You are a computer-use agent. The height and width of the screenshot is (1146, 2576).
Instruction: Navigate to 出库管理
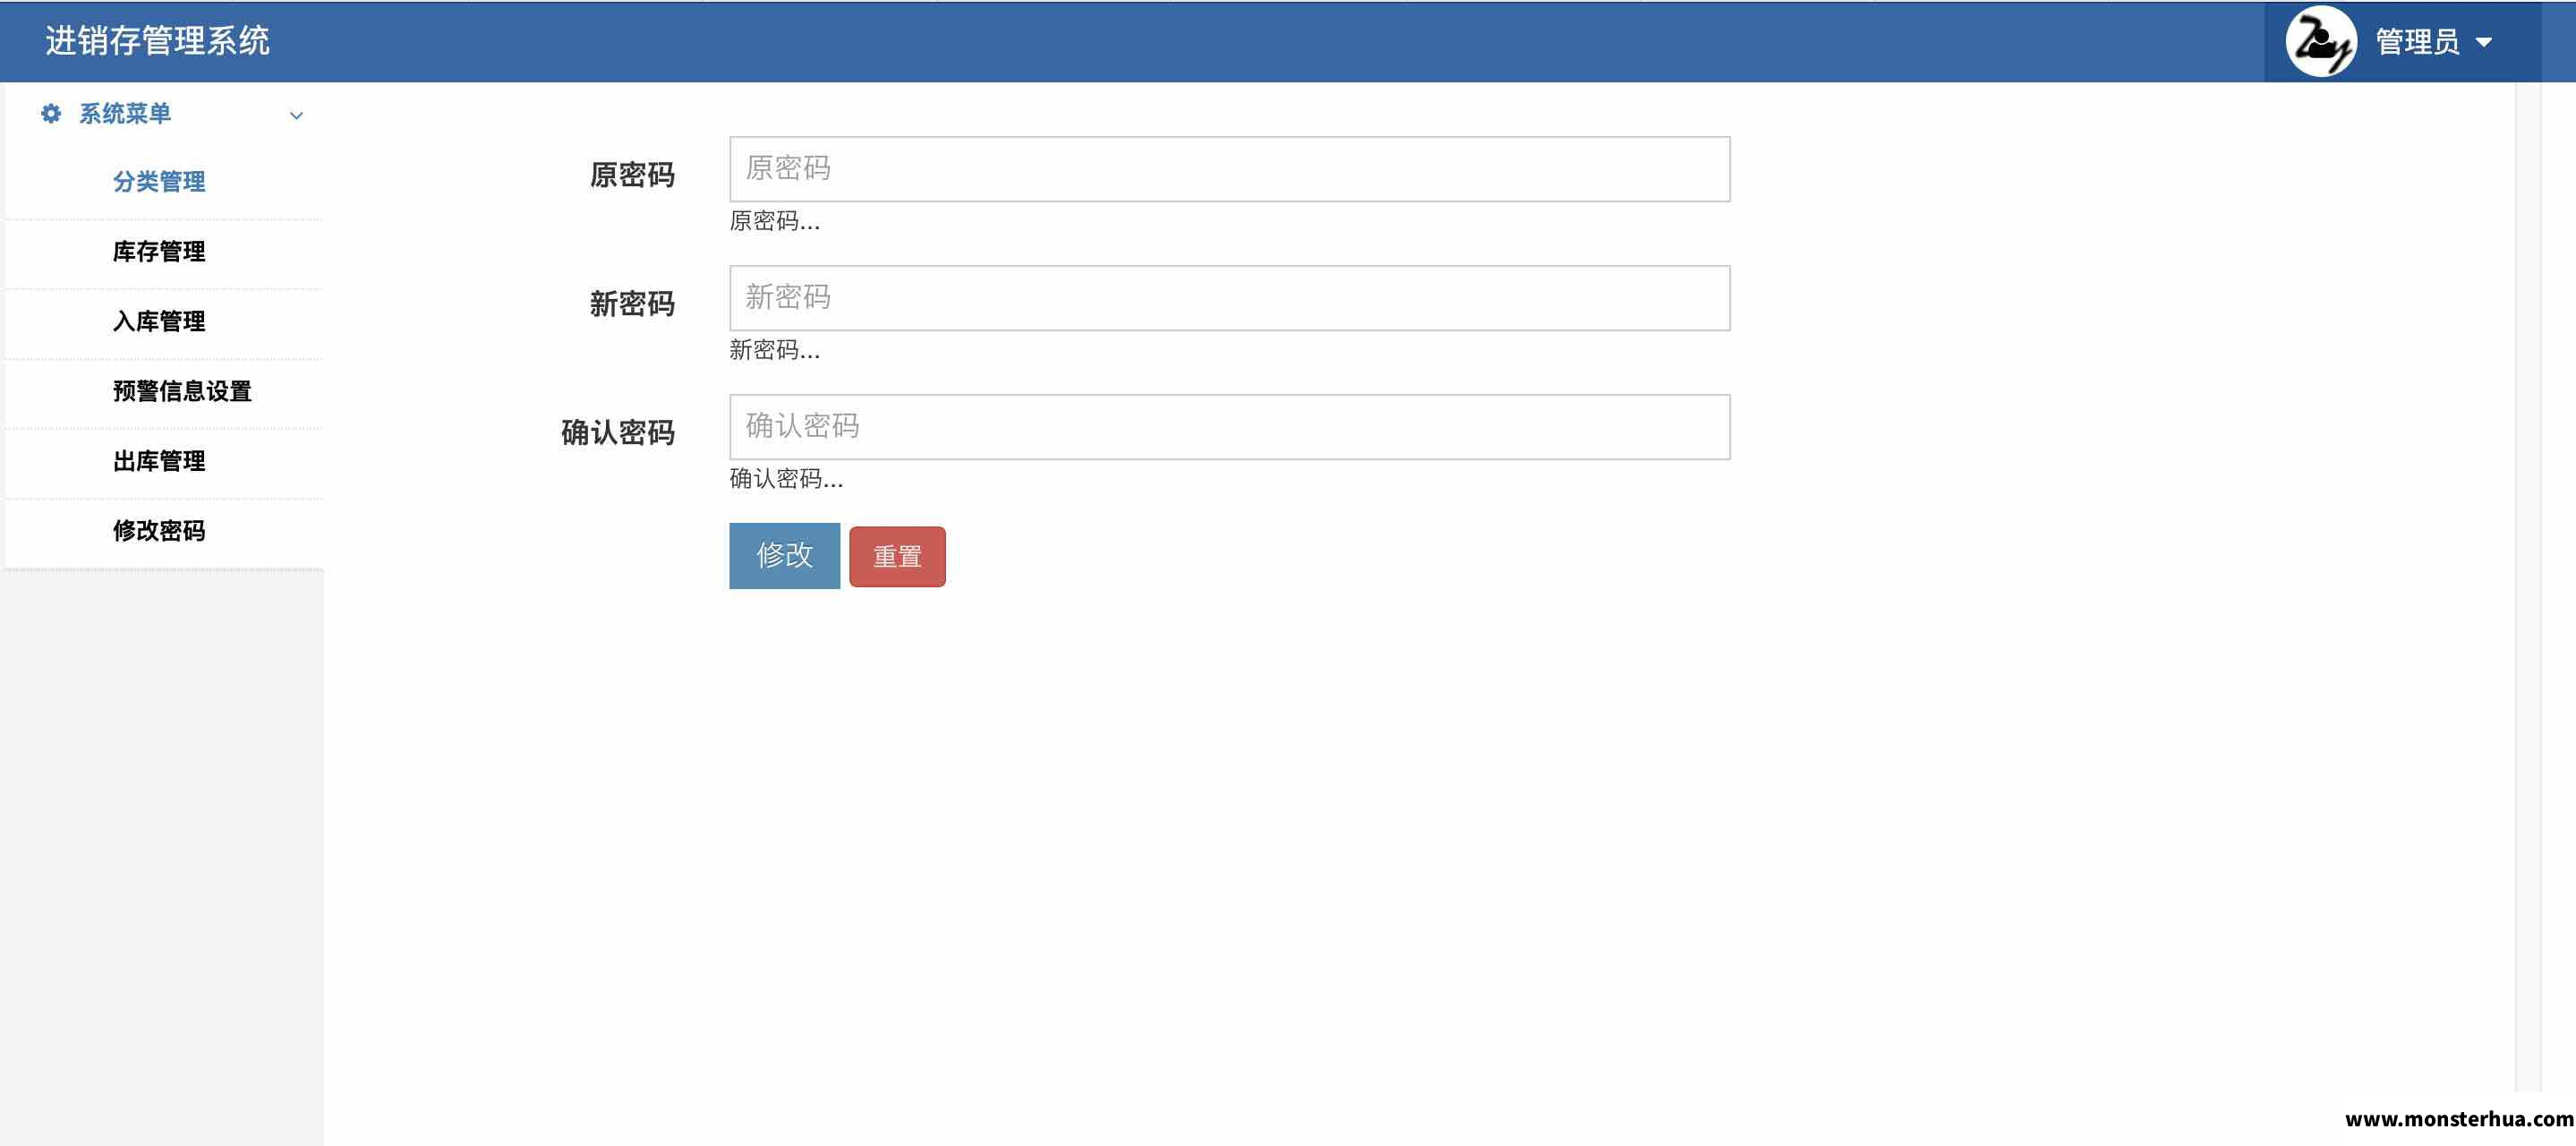tap(159, 462)
